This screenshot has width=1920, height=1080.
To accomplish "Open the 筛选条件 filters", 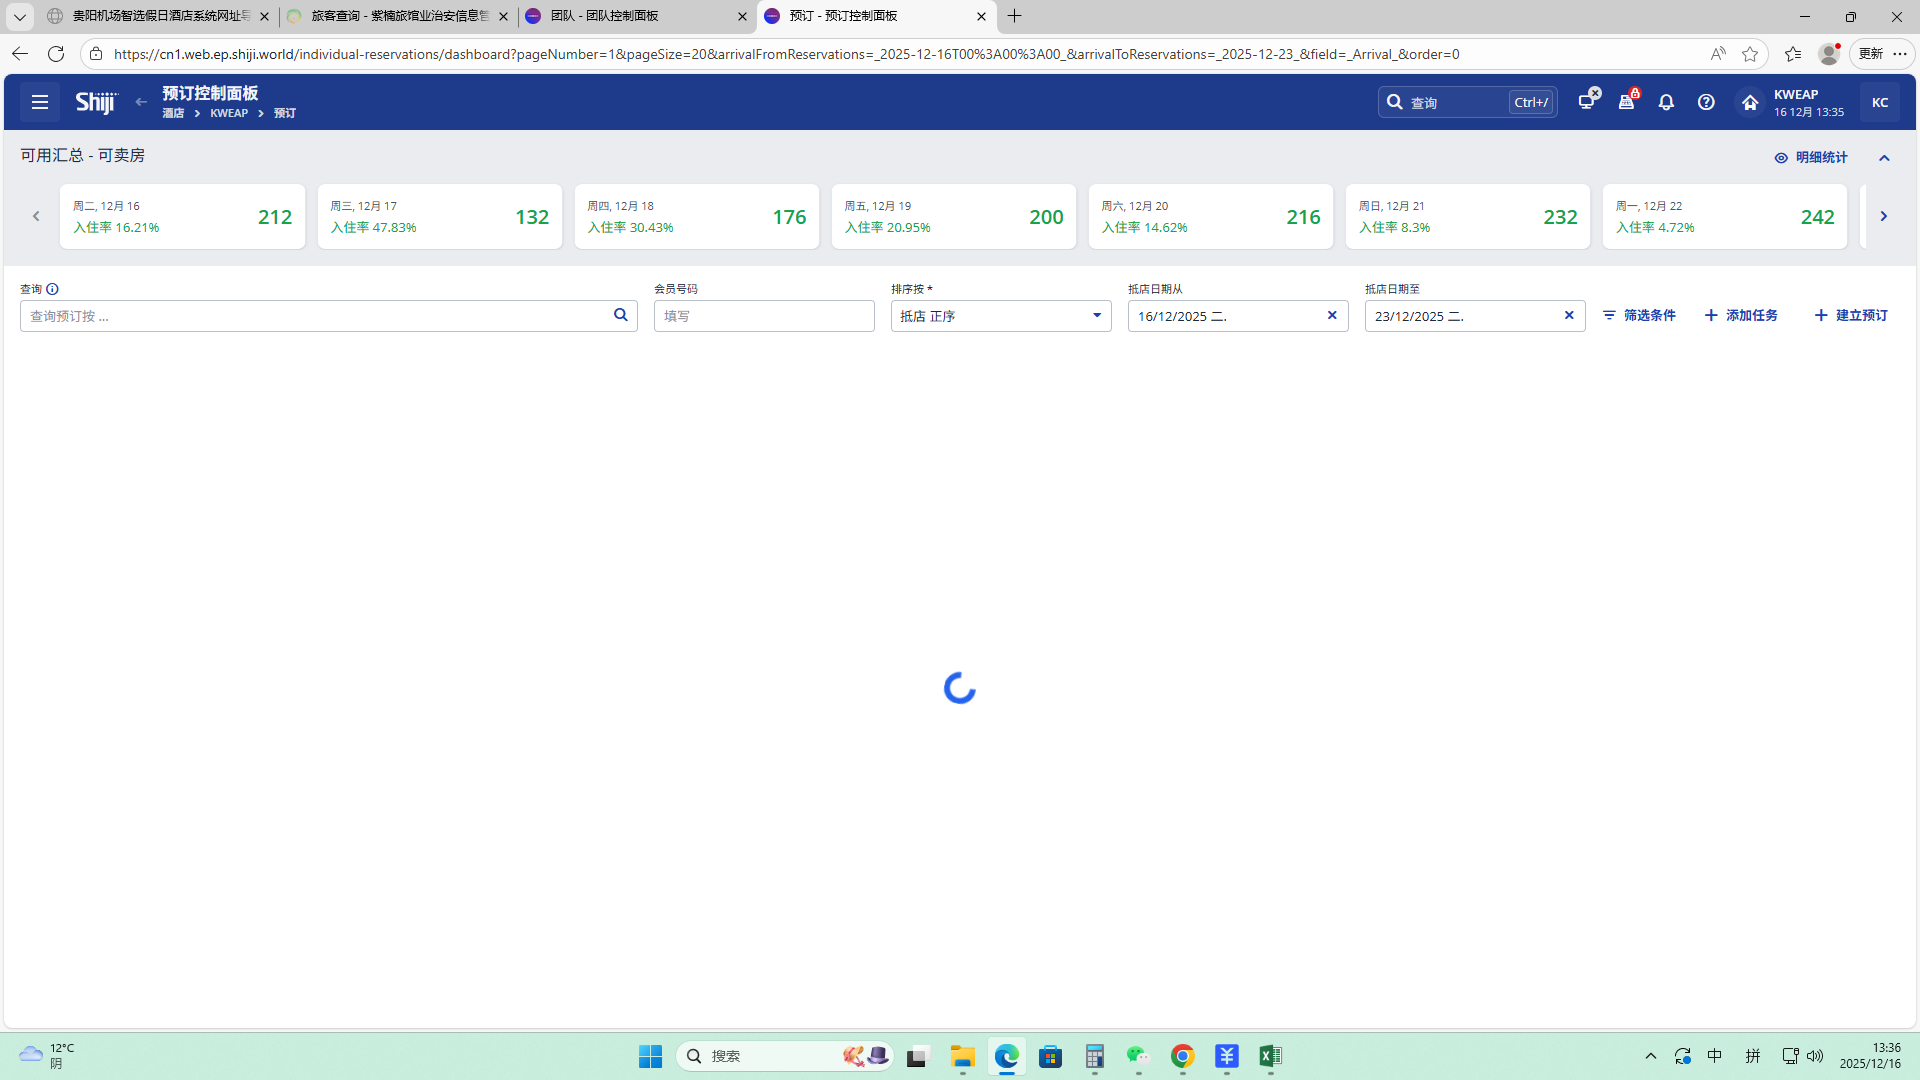I will 1639,316.
